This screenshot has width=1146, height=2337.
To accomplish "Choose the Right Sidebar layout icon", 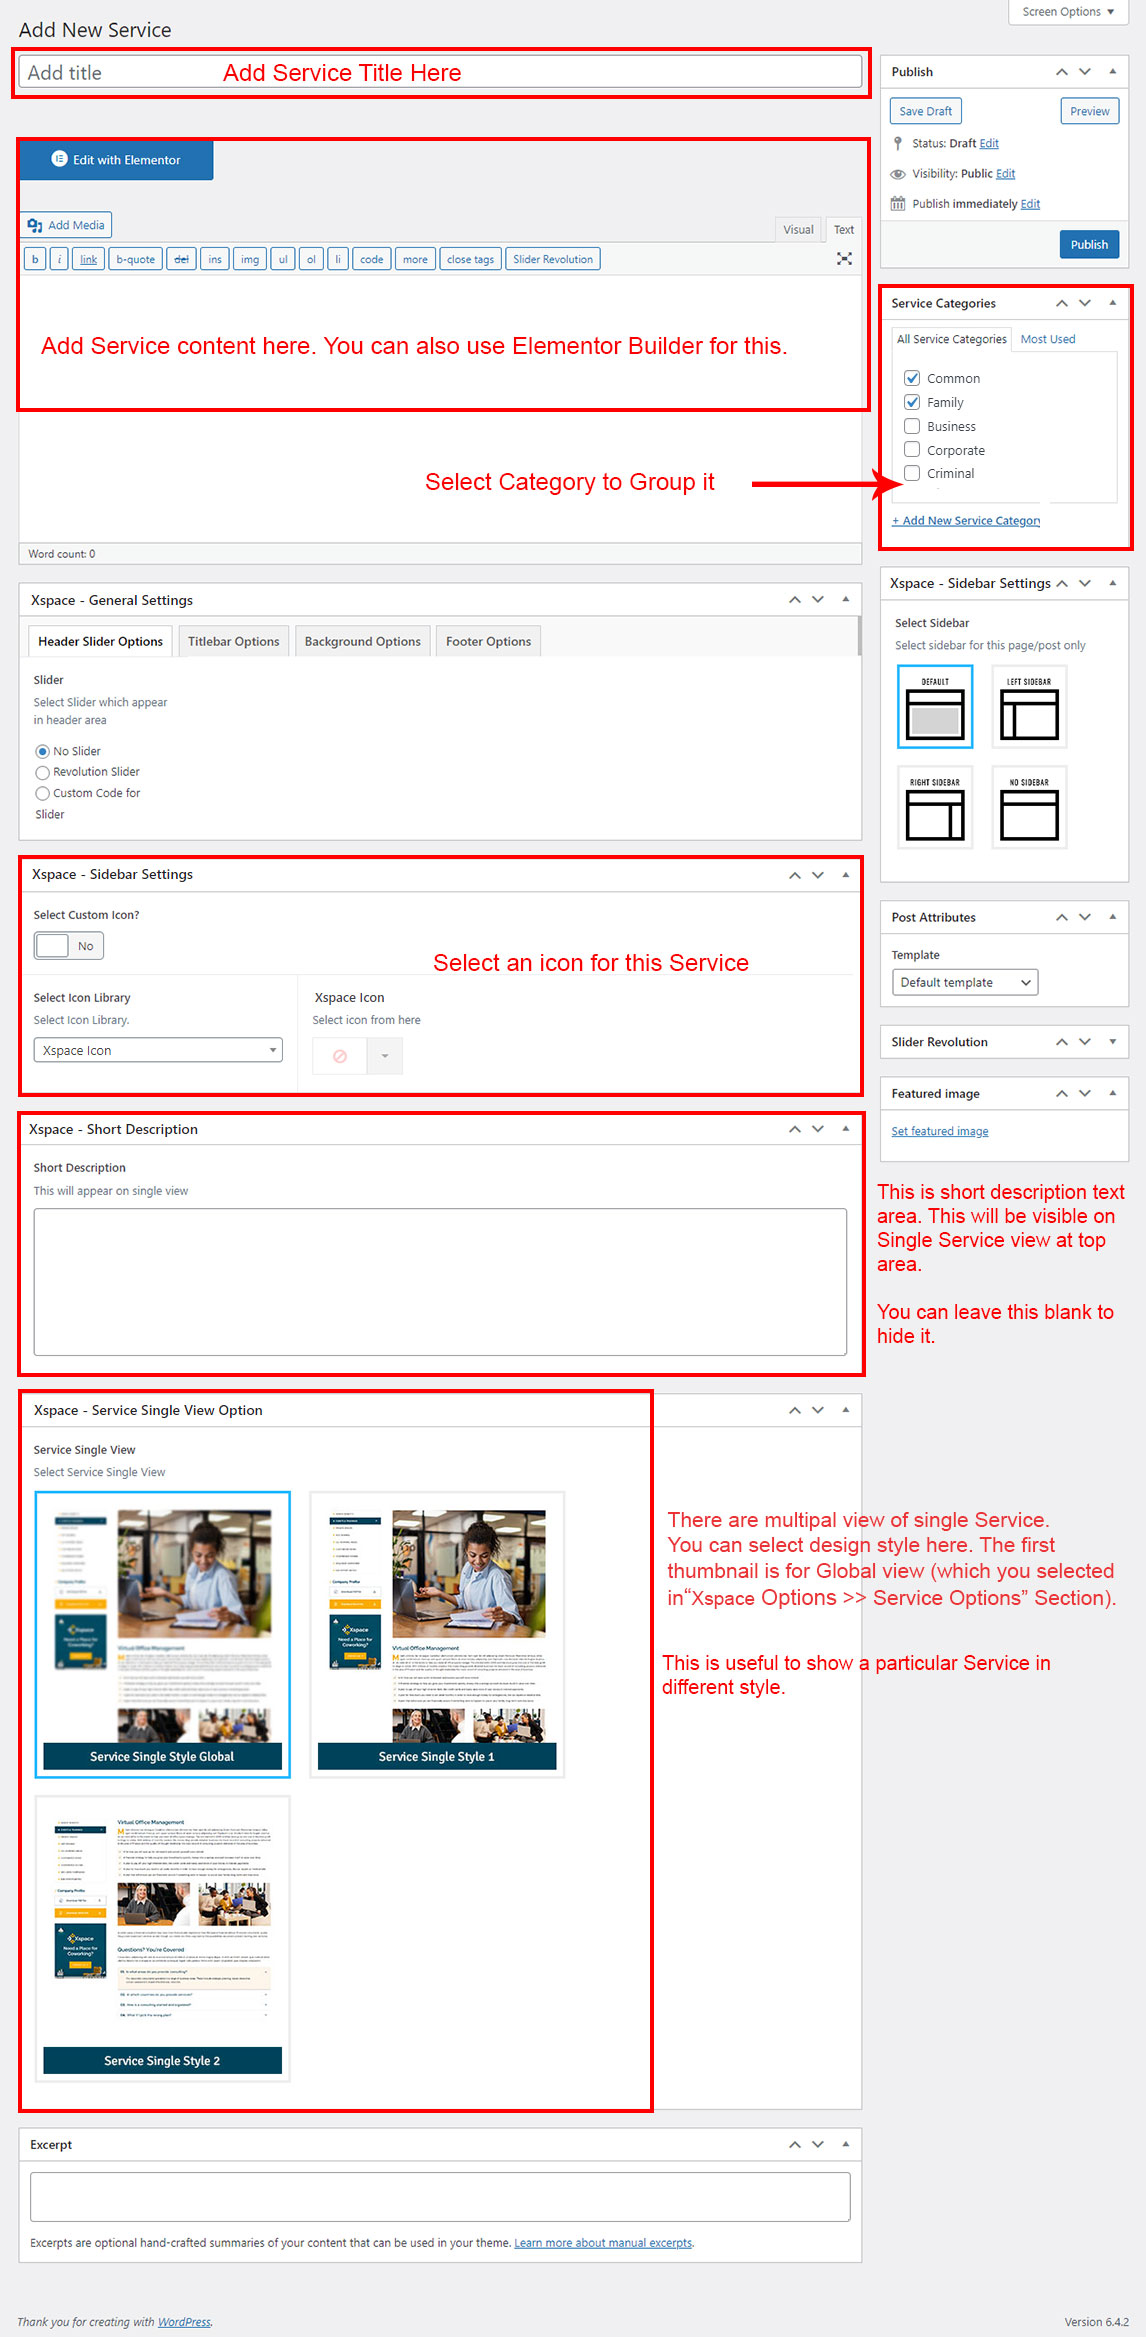I will (934, 807).
